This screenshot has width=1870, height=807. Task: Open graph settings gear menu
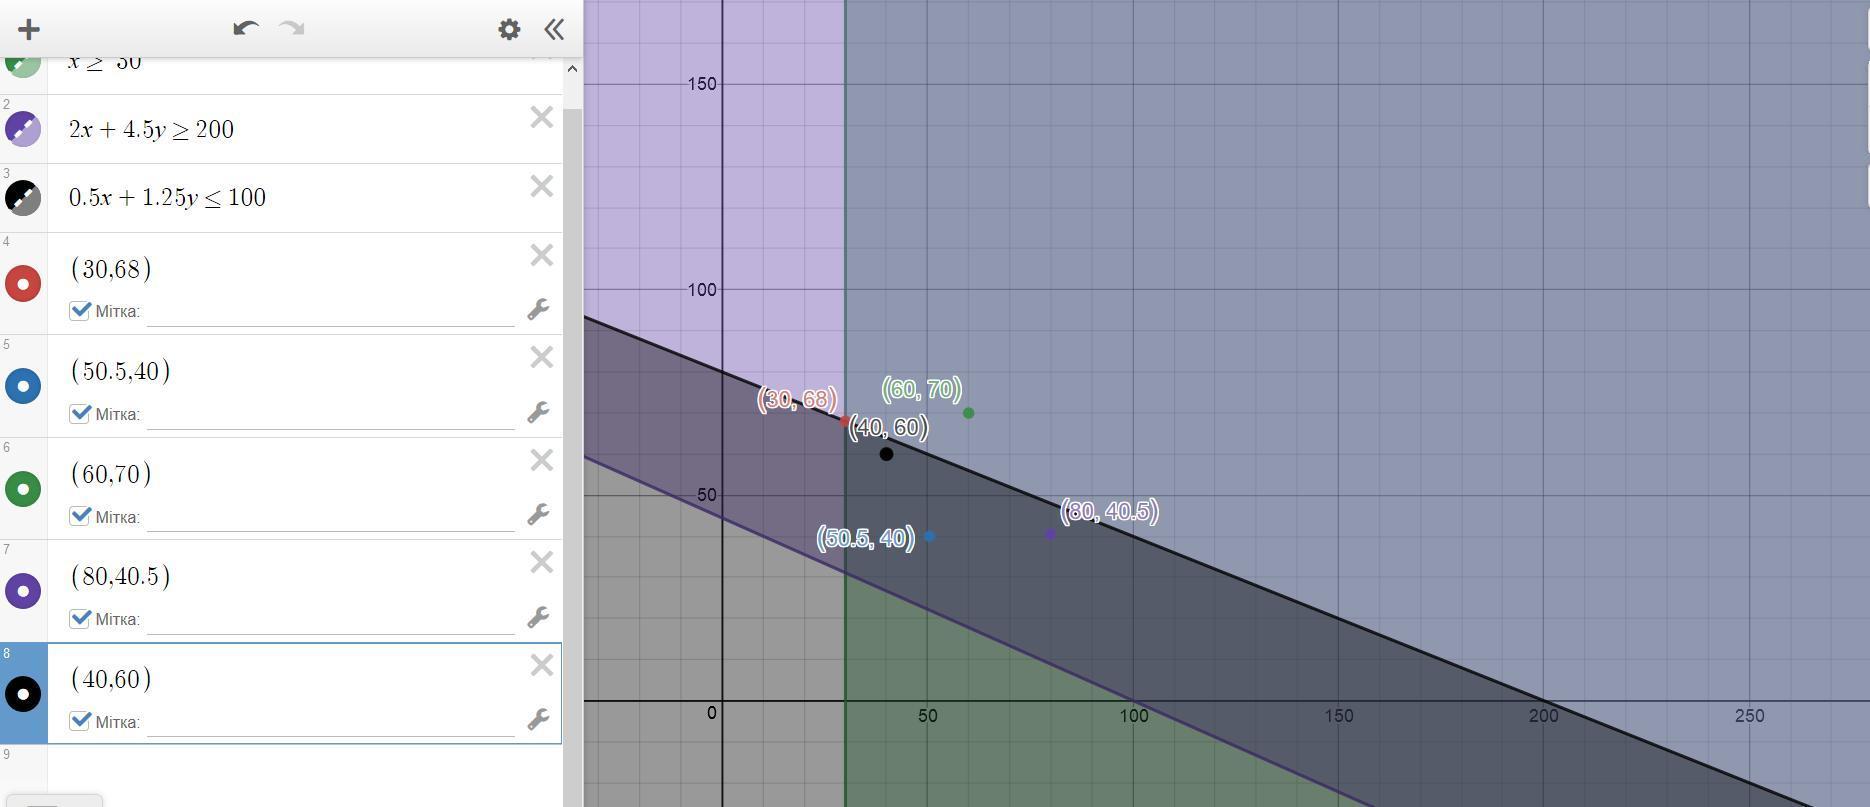click(509, 29)
